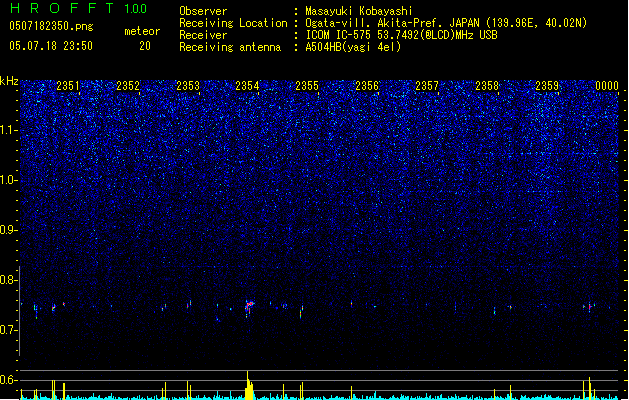Click the tallest yellow peak in bottom graph
The image size is (629, 400).
click(249, 385)
